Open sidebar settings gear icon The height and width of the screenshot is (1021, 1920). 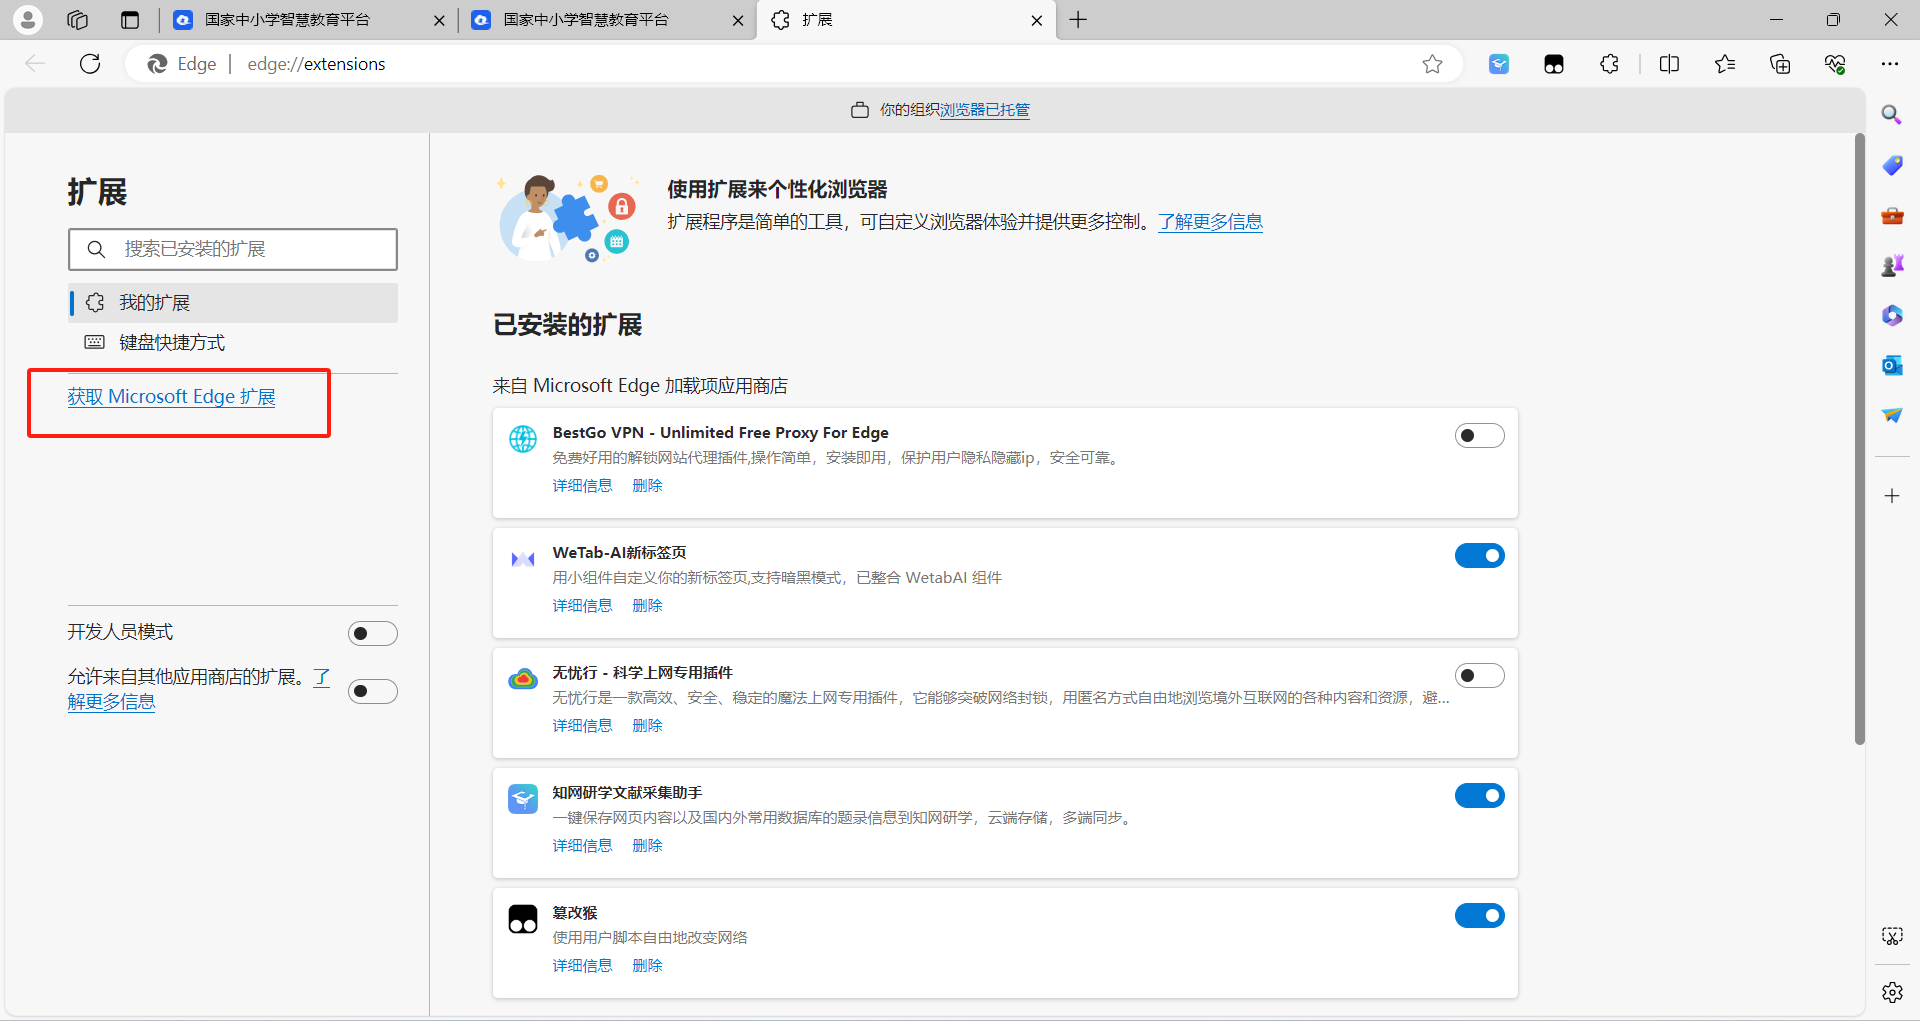pyautogui.click(x=1892, y=992)
